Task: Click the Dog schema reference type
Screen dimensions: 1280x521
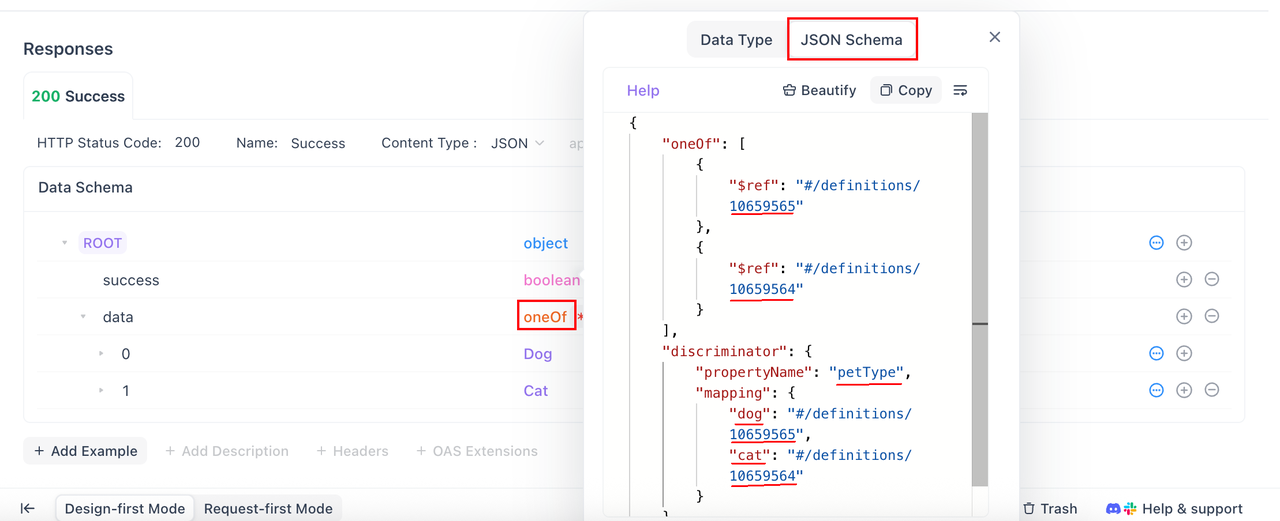Action: 538,354
